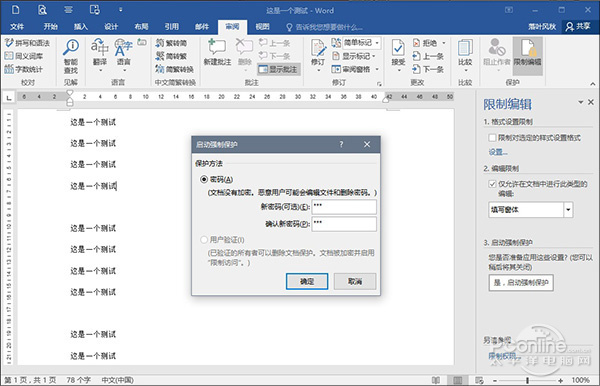Click 取消 (Cancel) in protection dialog

click(x=355, y=282)
